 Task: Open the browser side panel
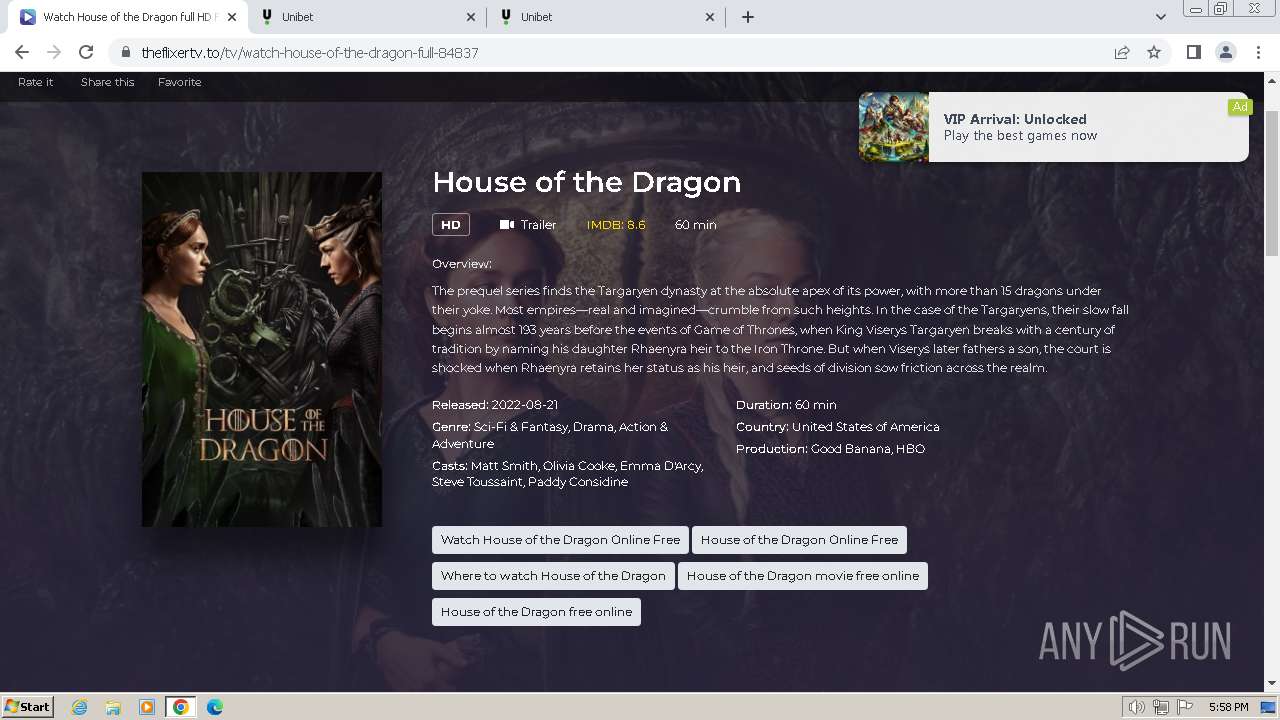(x=1193, y=52)
